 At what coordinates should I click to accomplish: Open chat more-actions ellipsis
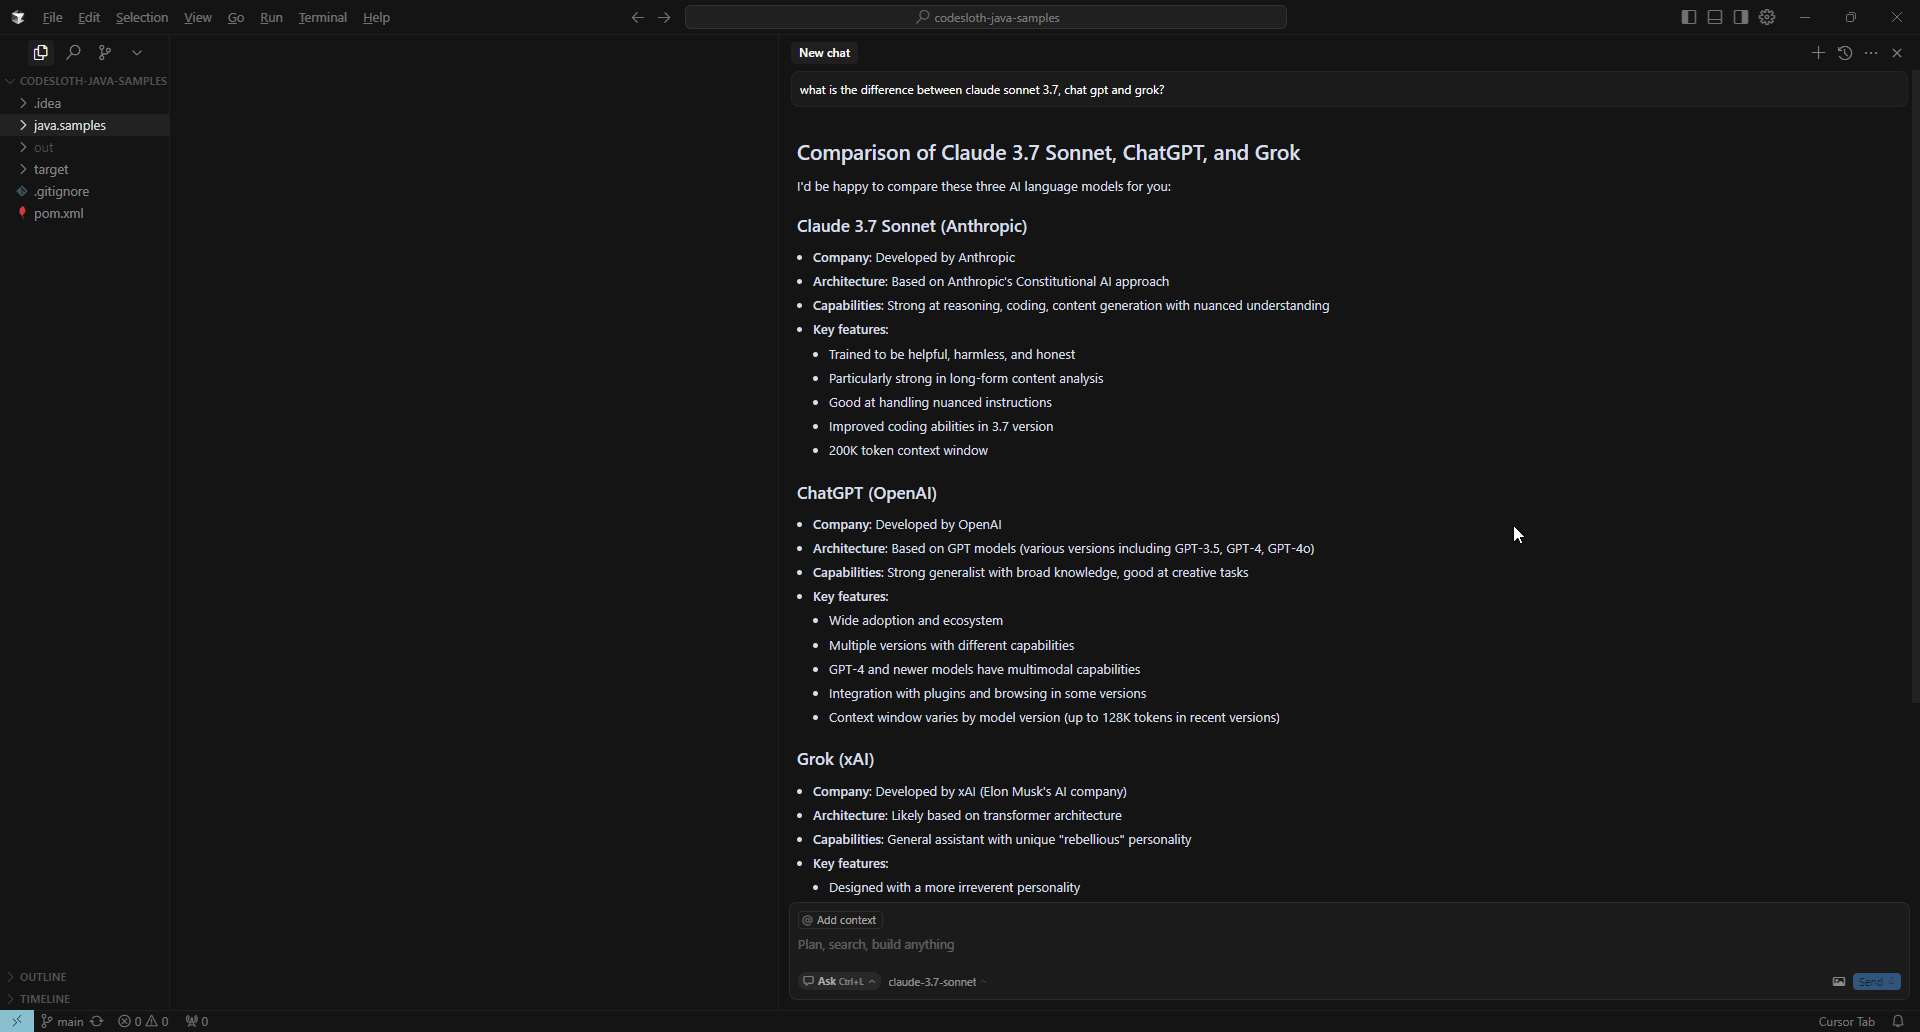coord(1871,53)
